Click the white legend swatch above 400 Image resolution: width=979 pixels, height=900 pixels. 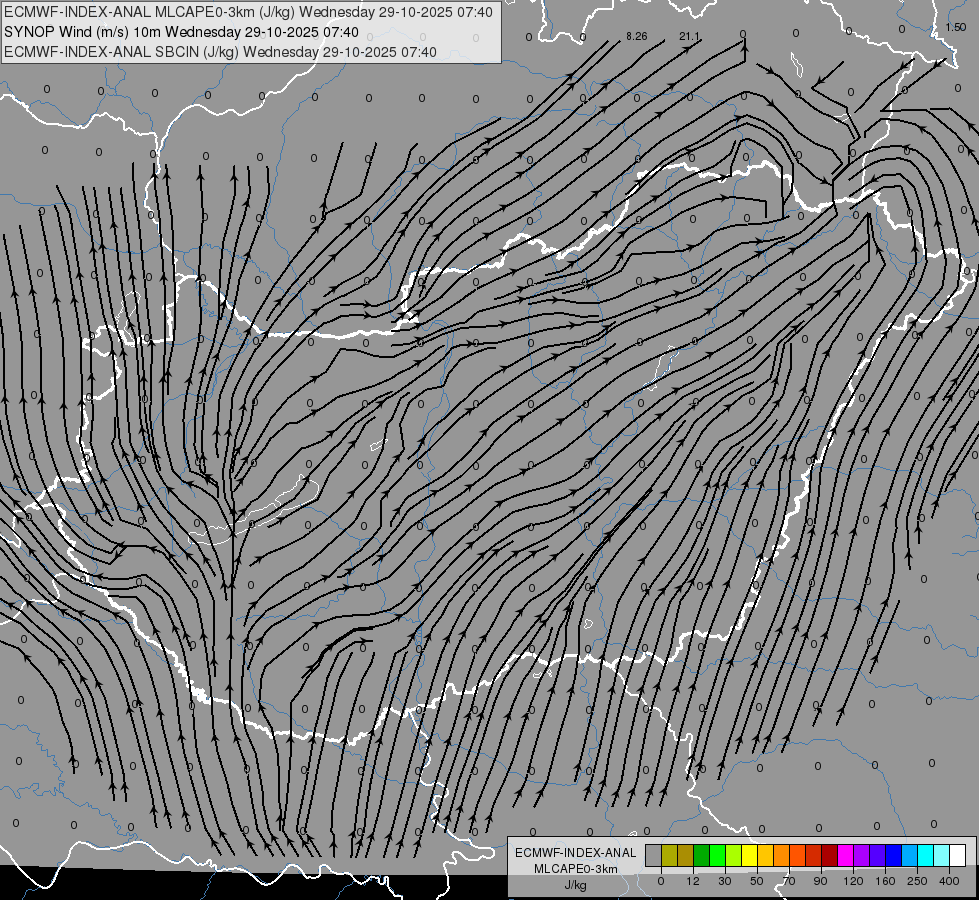coord(958,855)
